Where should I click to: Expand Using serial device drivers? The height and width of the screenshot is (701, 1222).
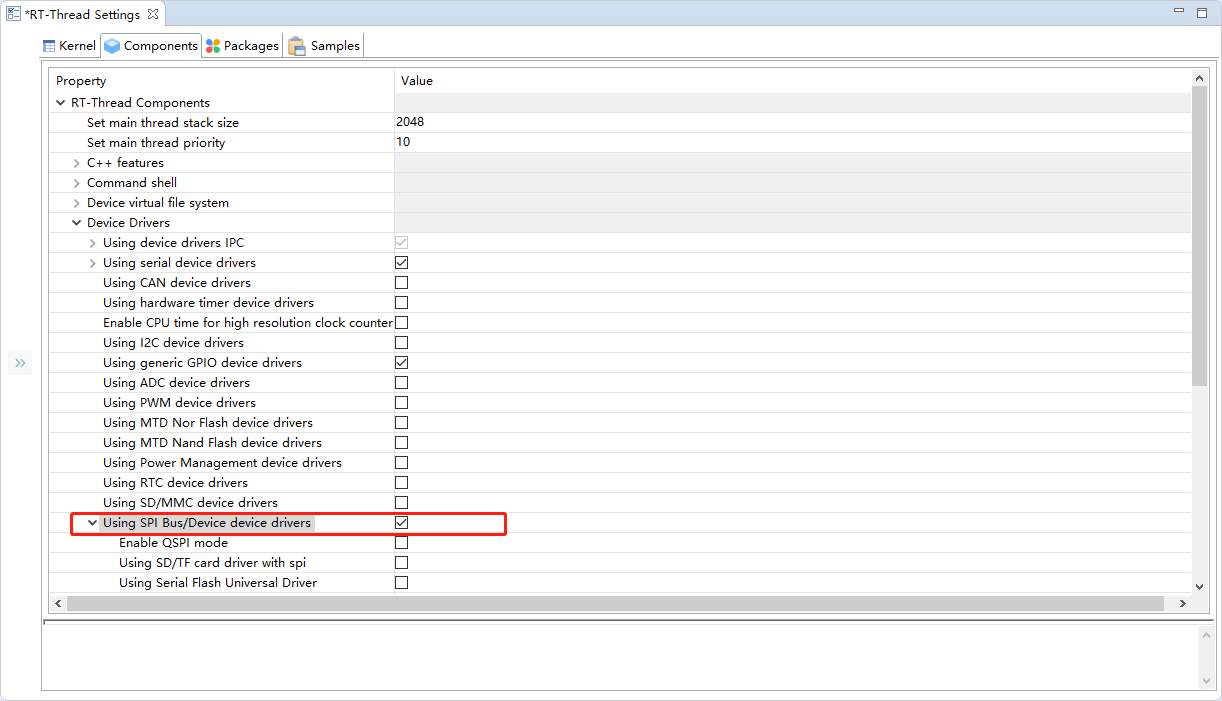point(93,263)
